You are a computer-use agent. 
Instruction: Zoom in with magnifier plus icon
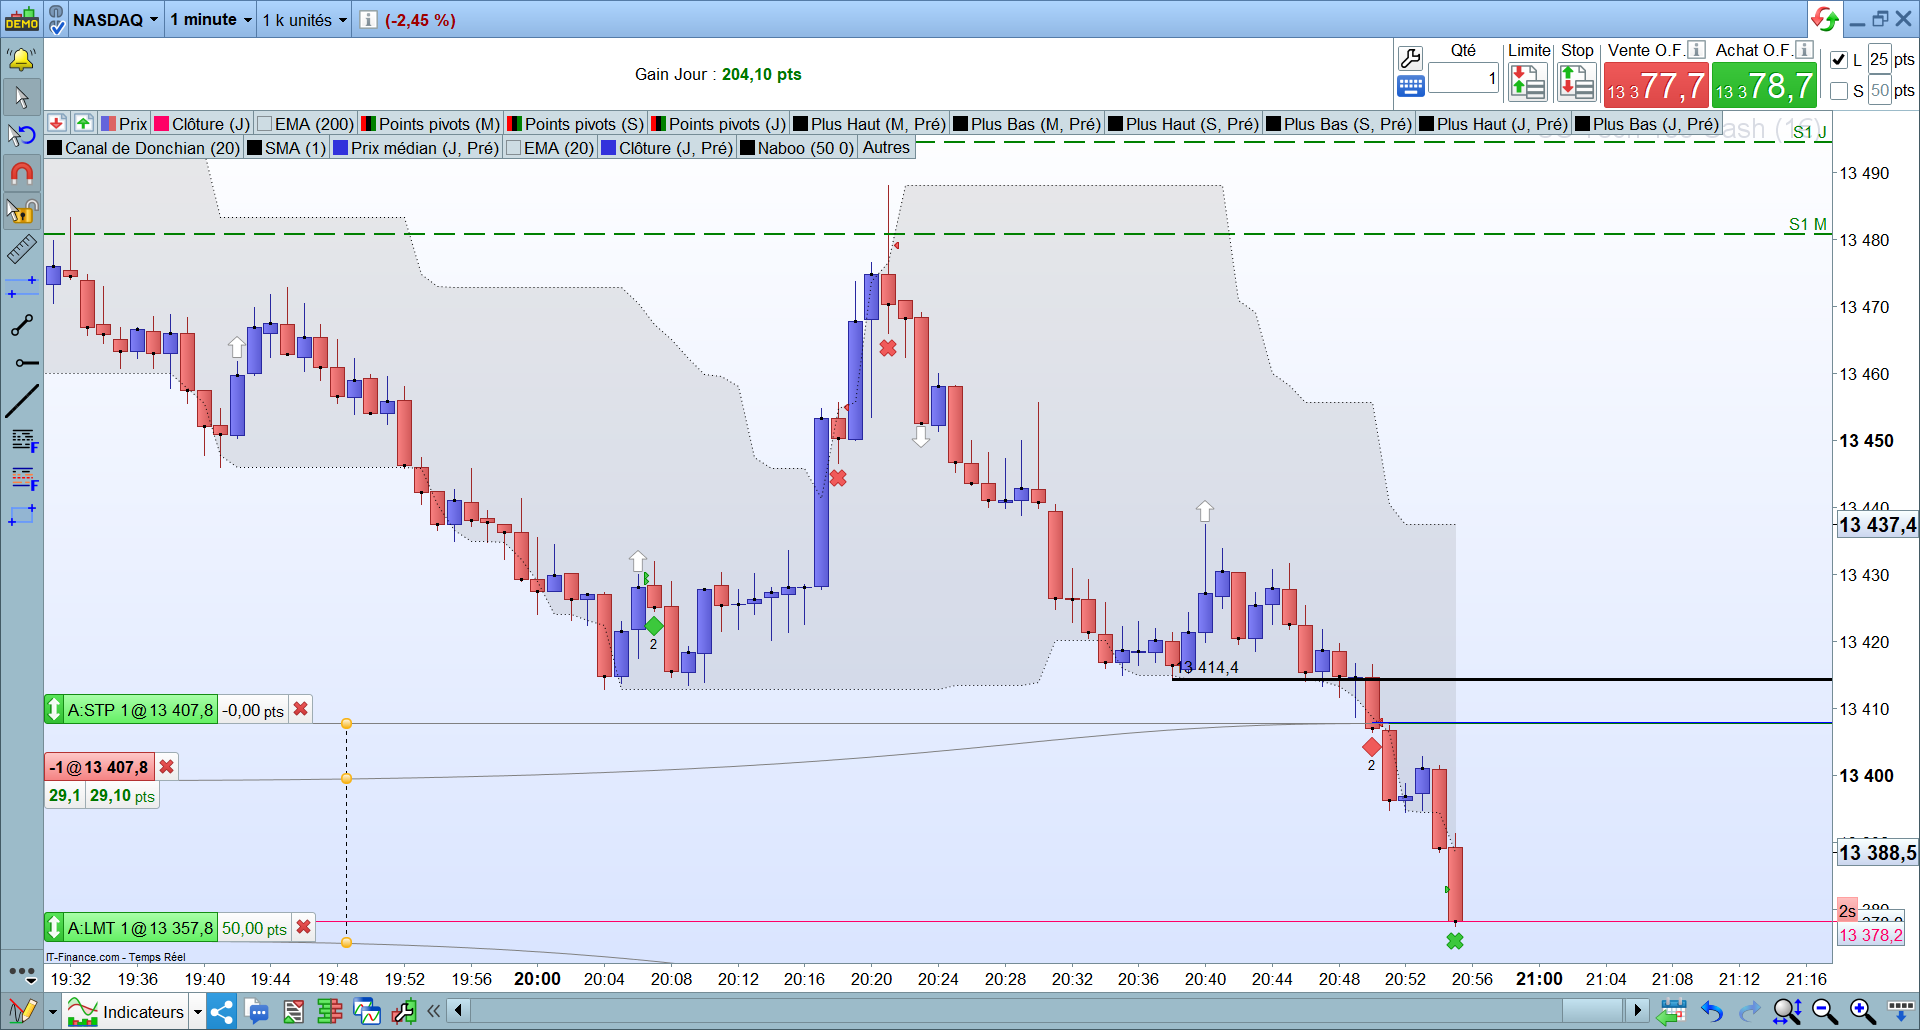click(x=1862, y=1012)
